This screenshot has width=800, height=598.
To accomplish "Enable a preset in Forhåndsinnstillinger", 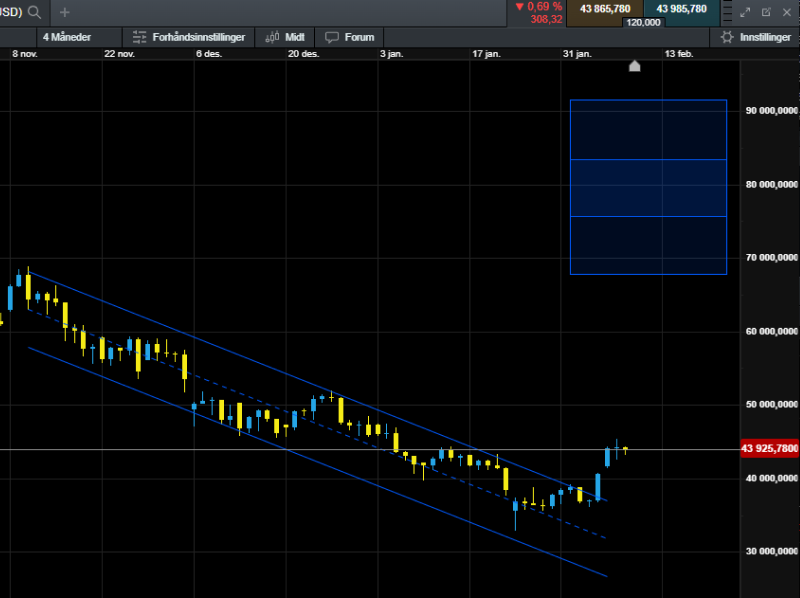I will (x=190, y=36).
